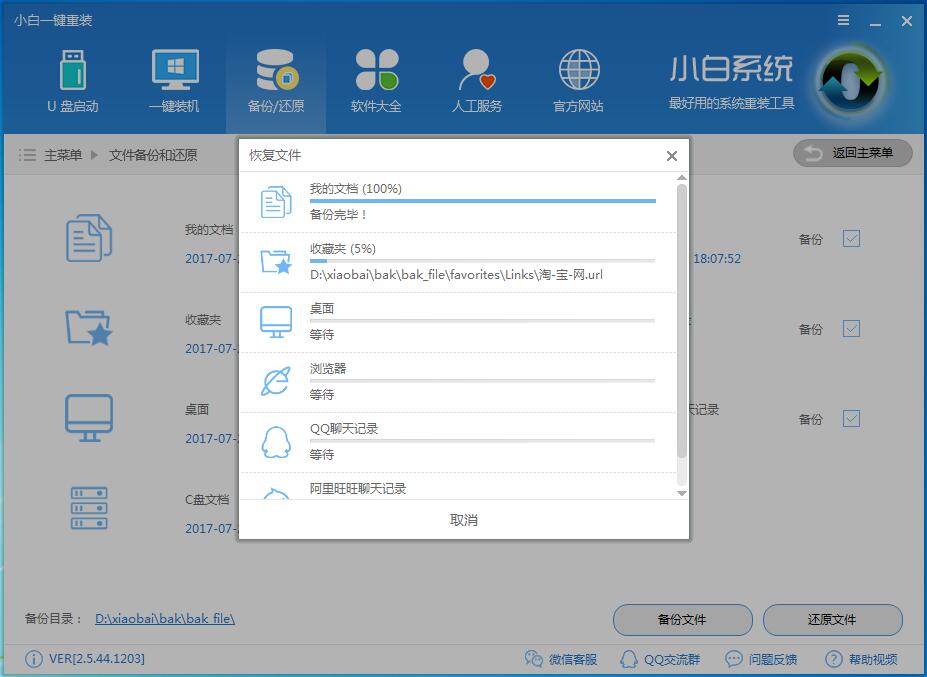Image resolution: width=927 pixels, height=677 pixels.
Task: Uncheck the 备份 checkbox for 桌面
Action: click(850, 419)
